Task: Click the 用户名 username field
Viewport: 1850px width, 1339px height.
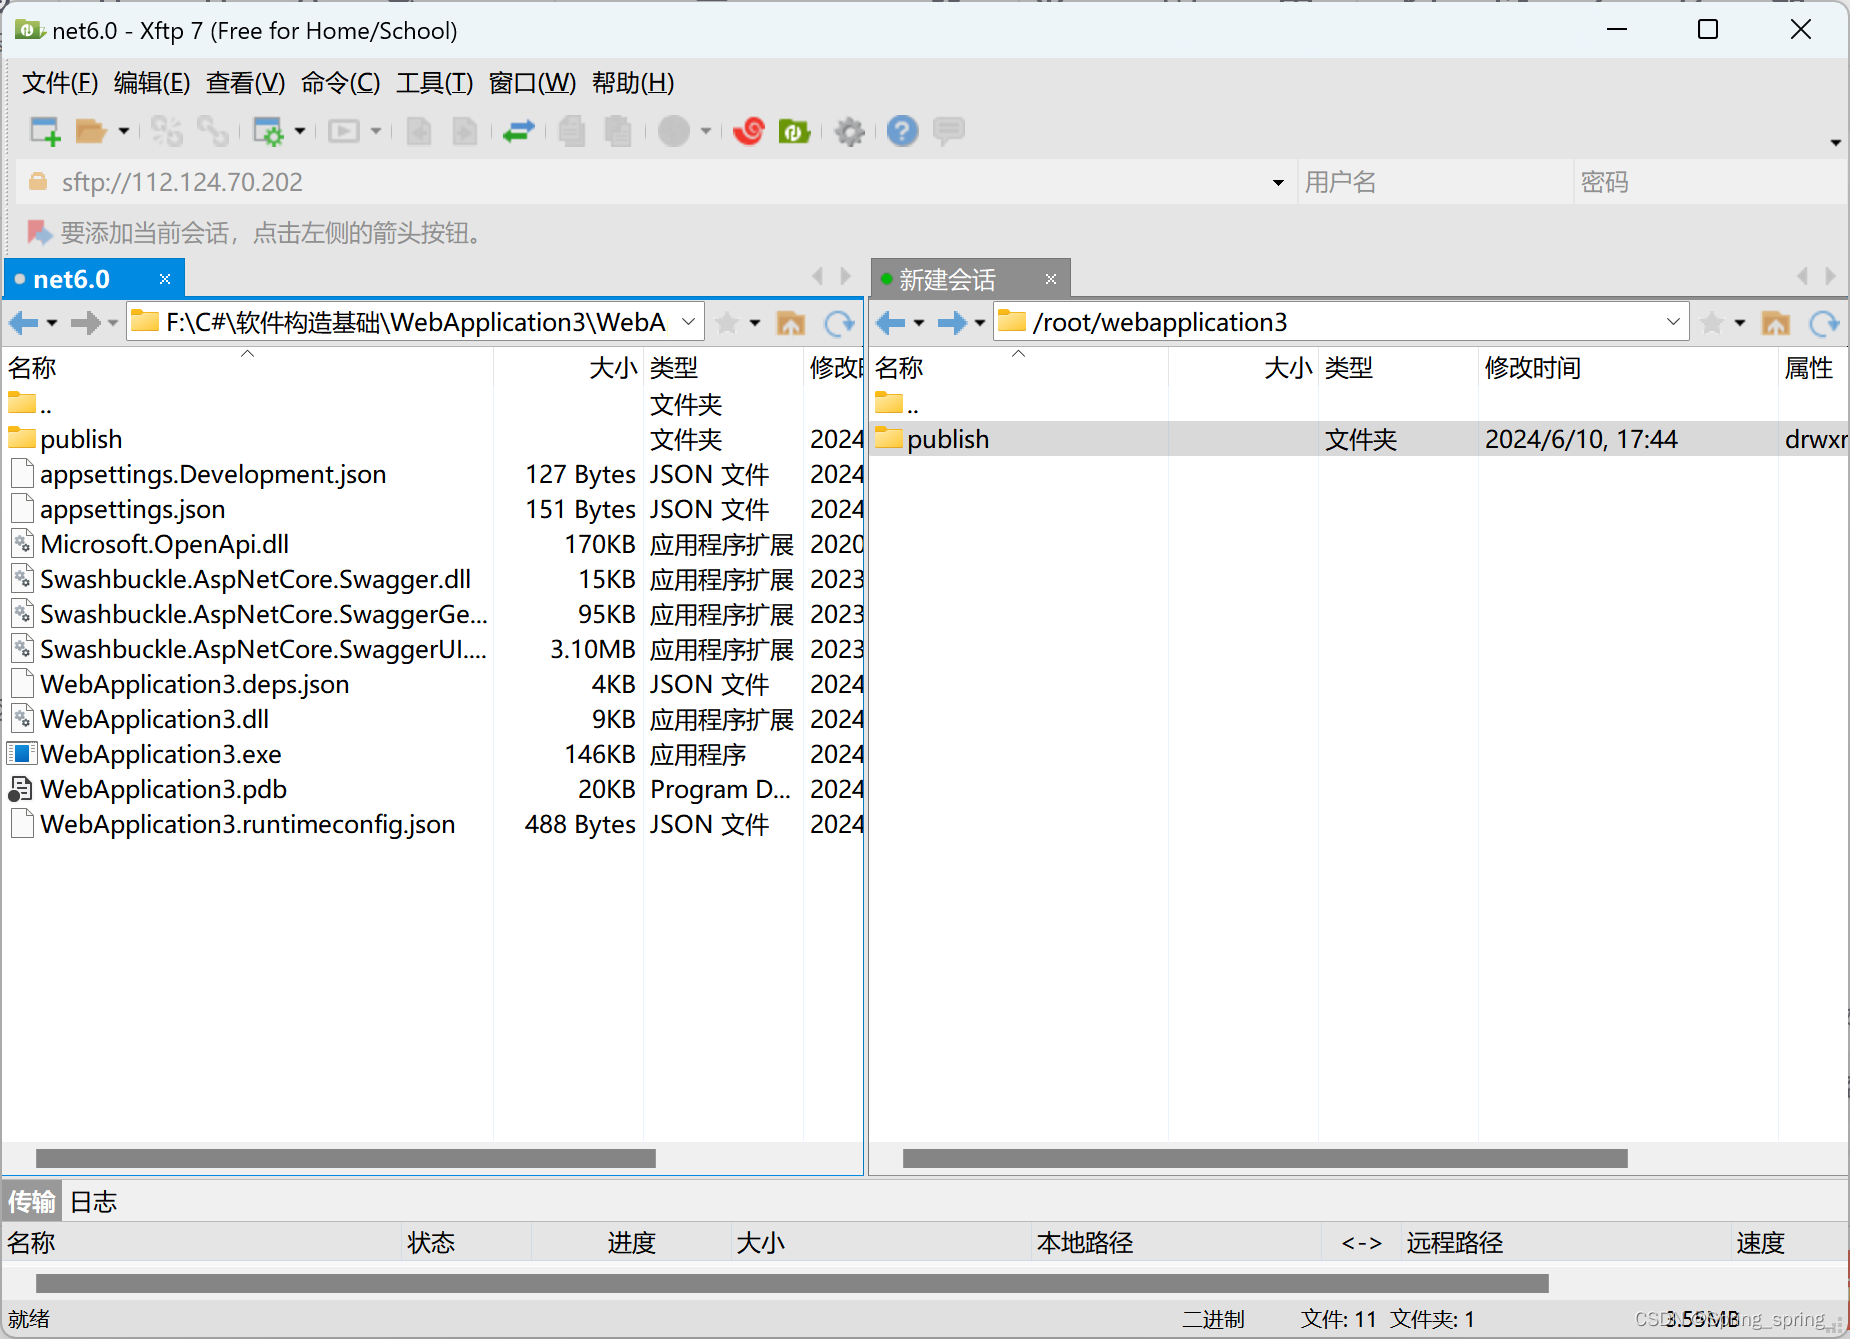Action: click(1435, 182)
